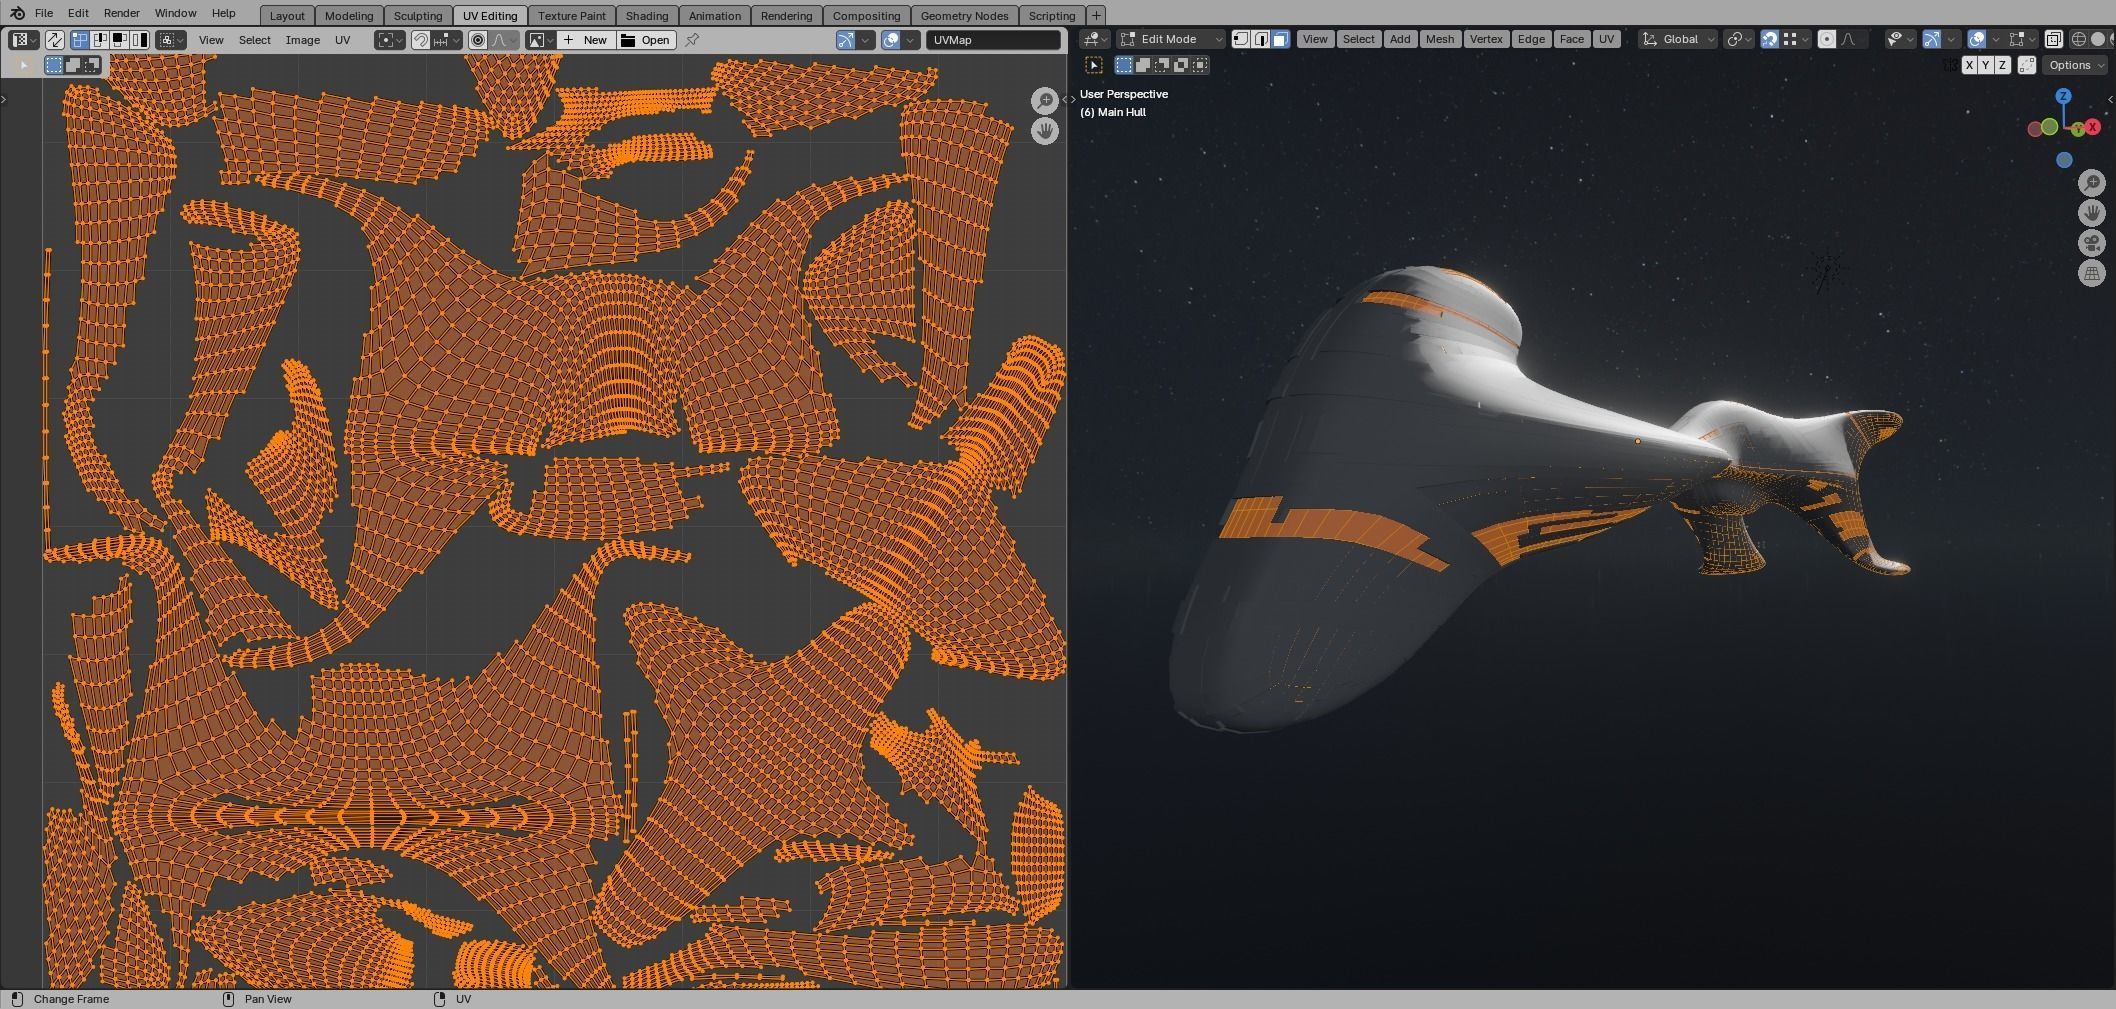The image size is (2116, 1009).
Task: Toggle 3D viewport gizmos icon
Action: (x=1932, y=39)
